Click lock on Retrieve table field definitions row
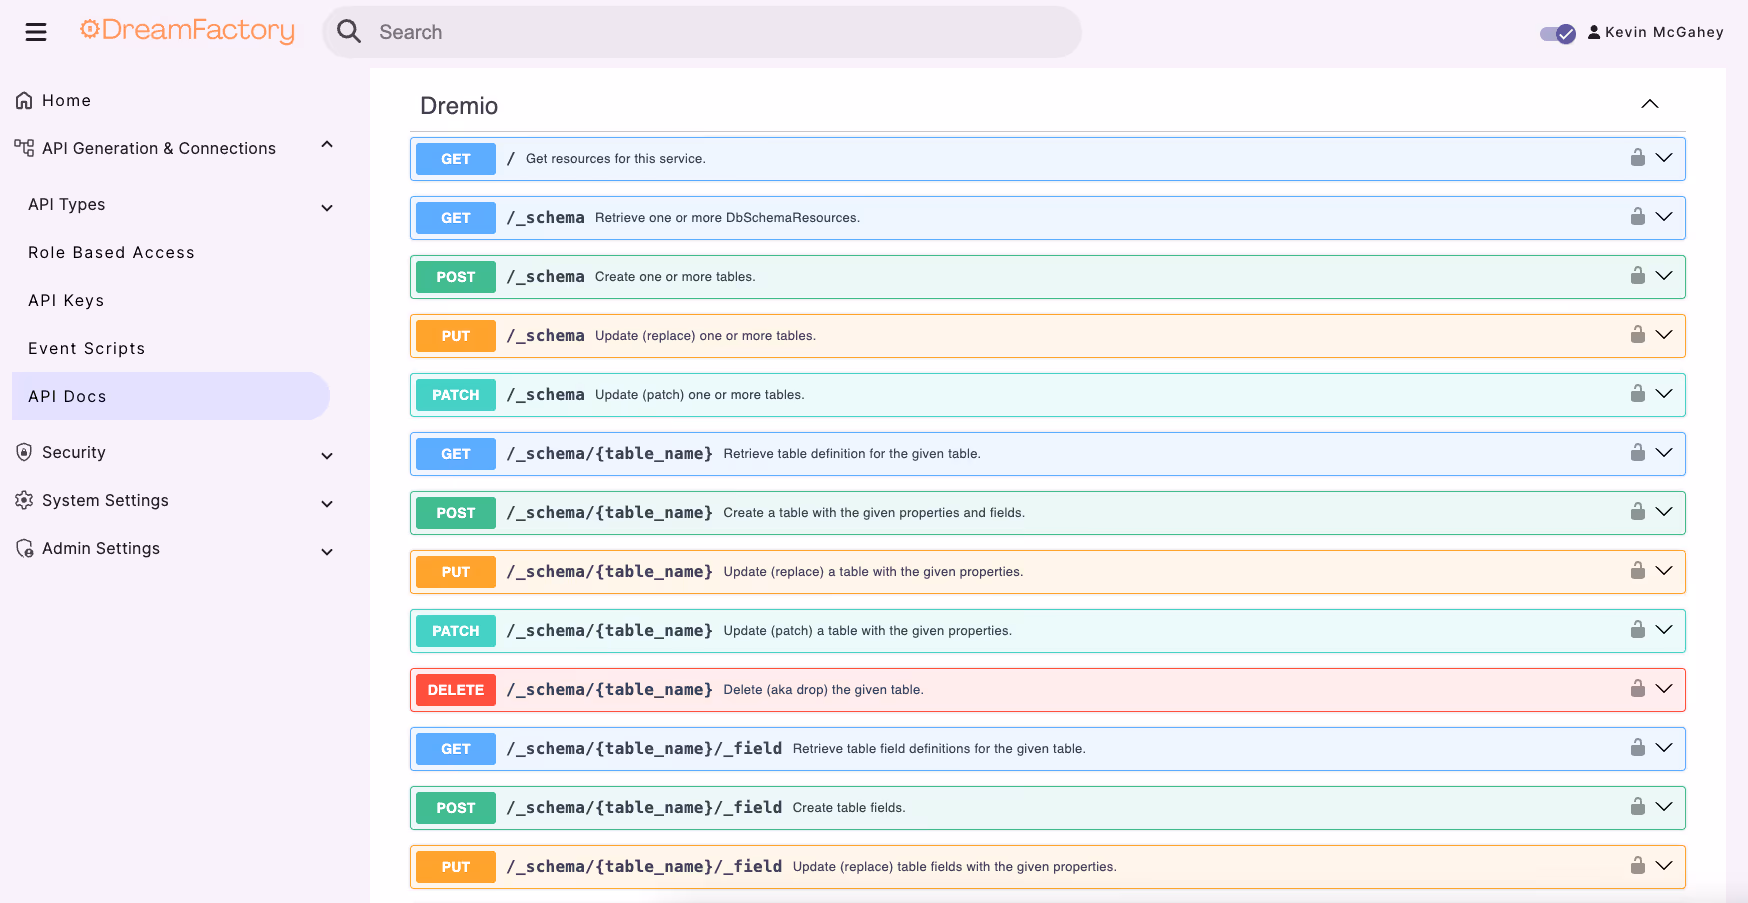 click(1638, 747)
